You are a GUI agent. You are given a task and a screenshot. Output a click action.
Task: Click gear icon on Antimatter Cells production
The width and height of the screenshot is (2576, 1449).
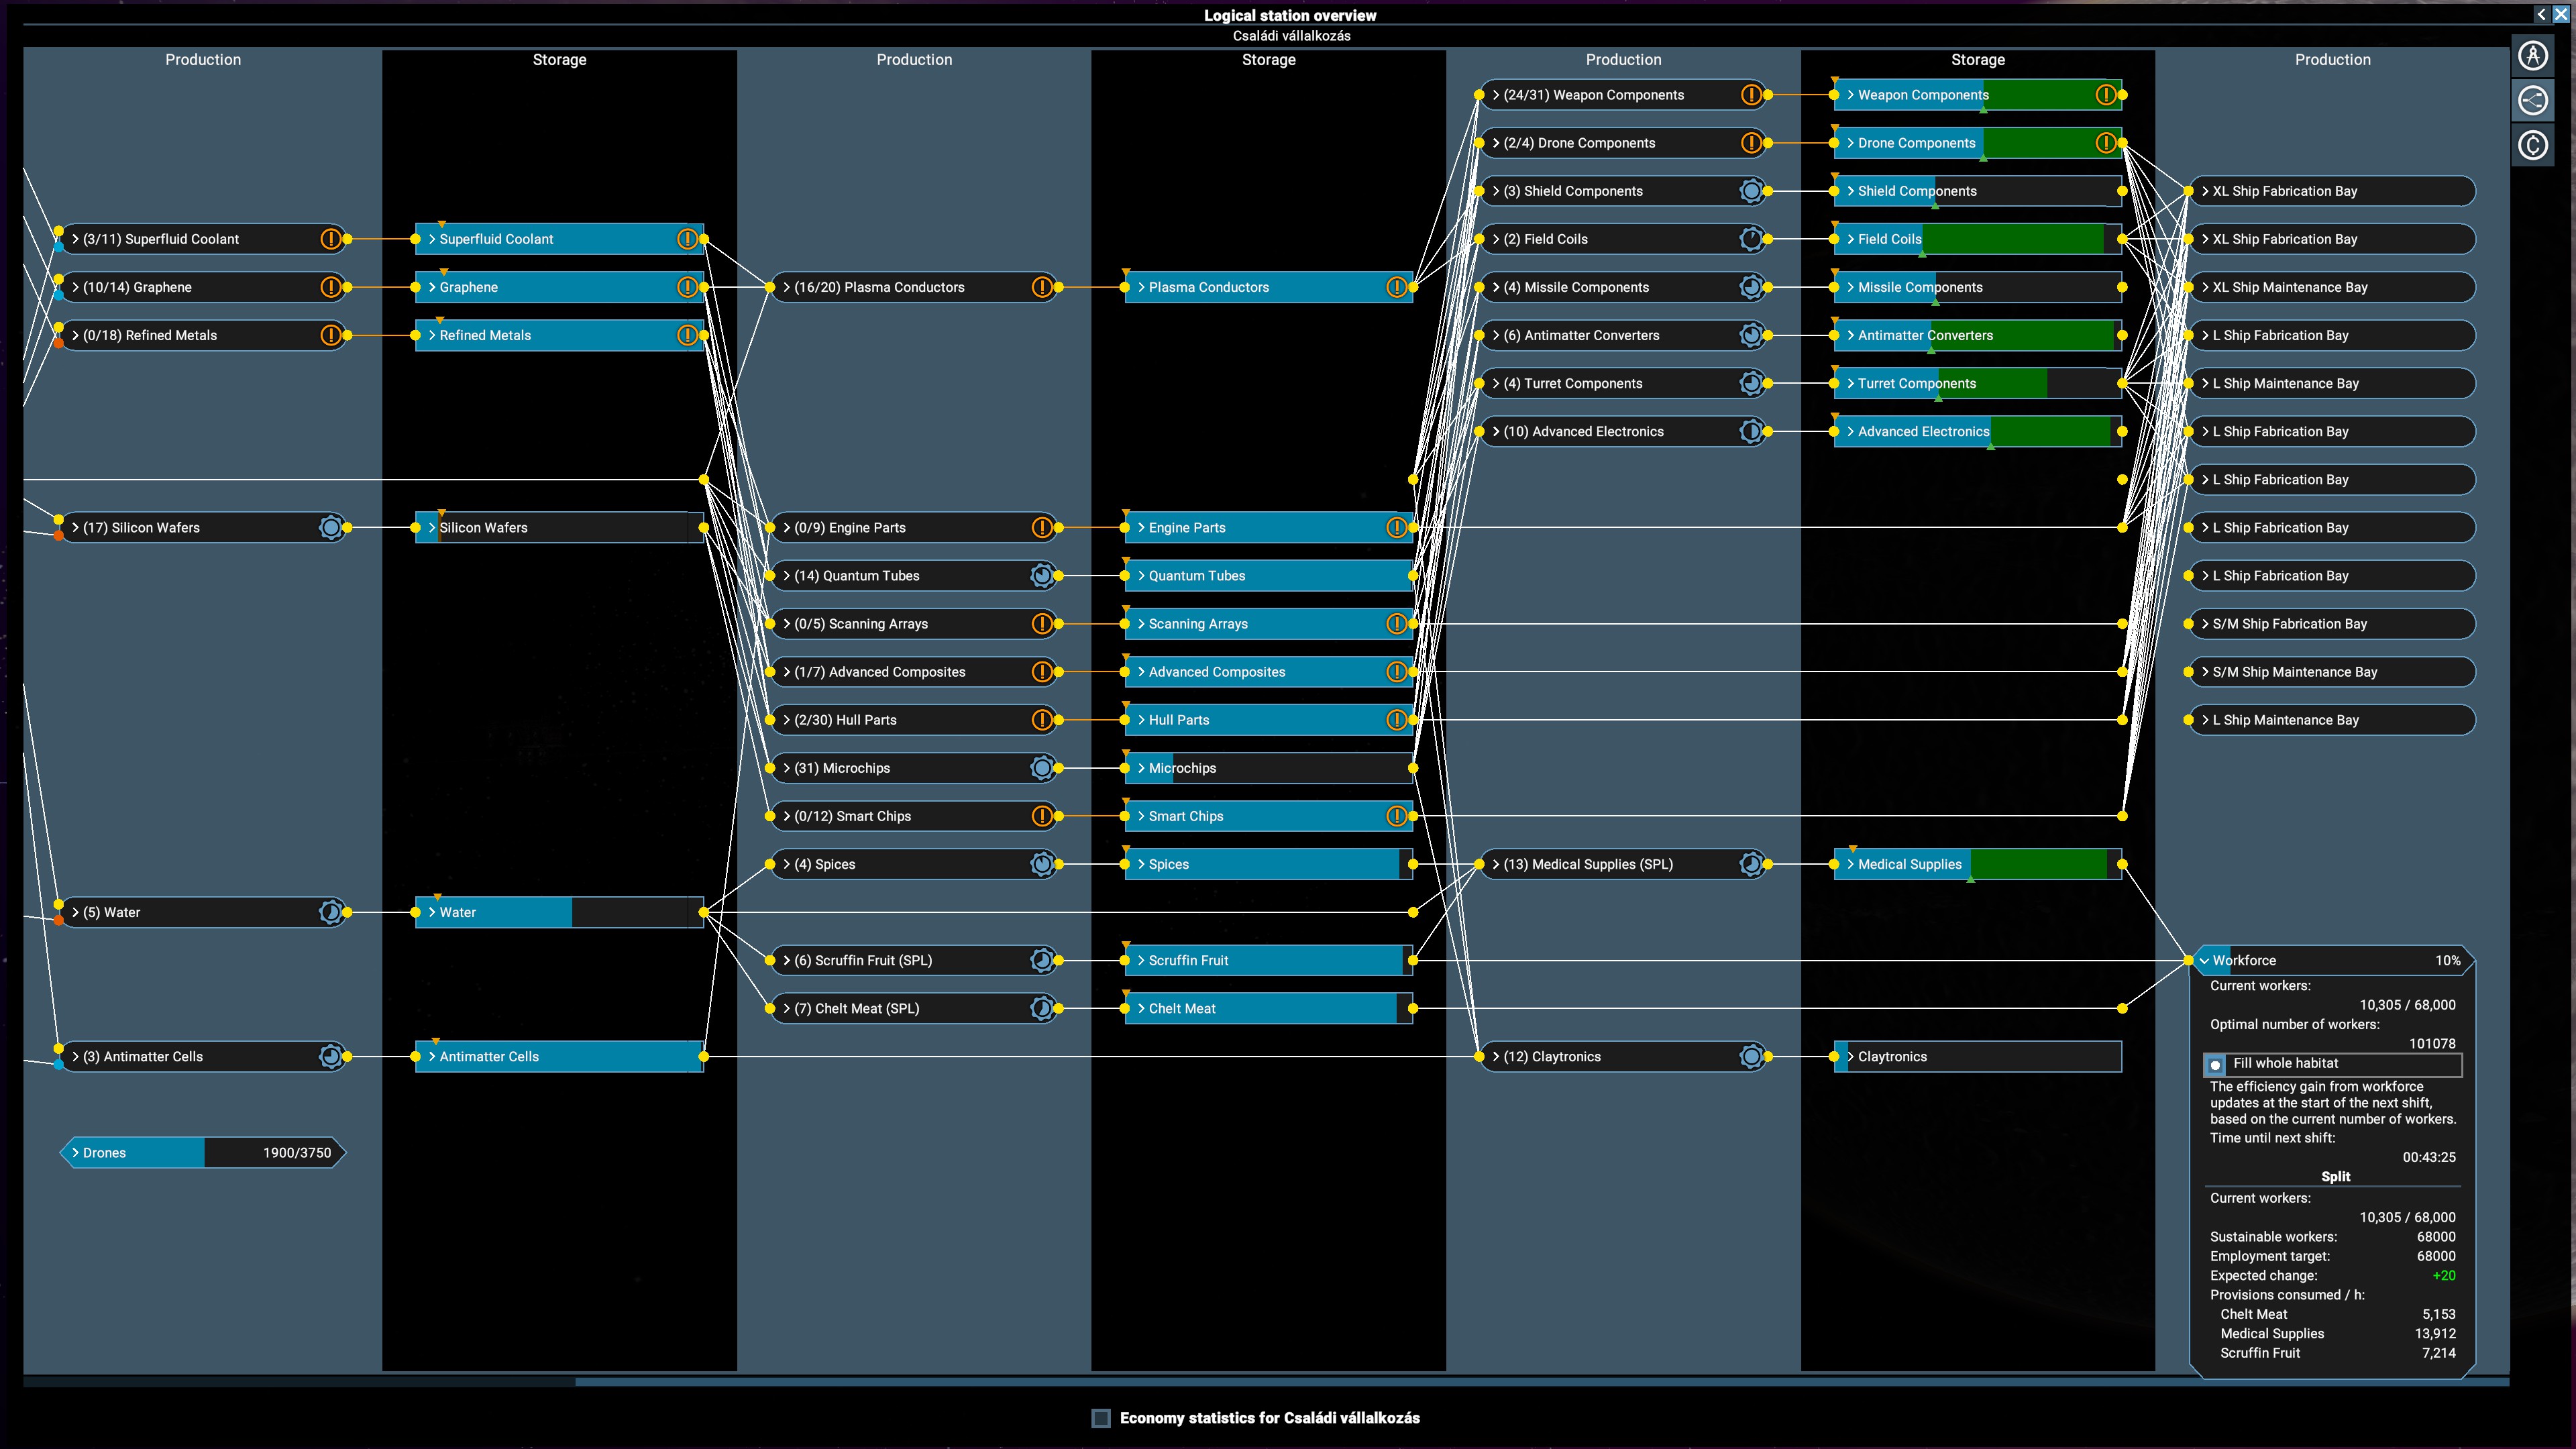coord(330,1056)
